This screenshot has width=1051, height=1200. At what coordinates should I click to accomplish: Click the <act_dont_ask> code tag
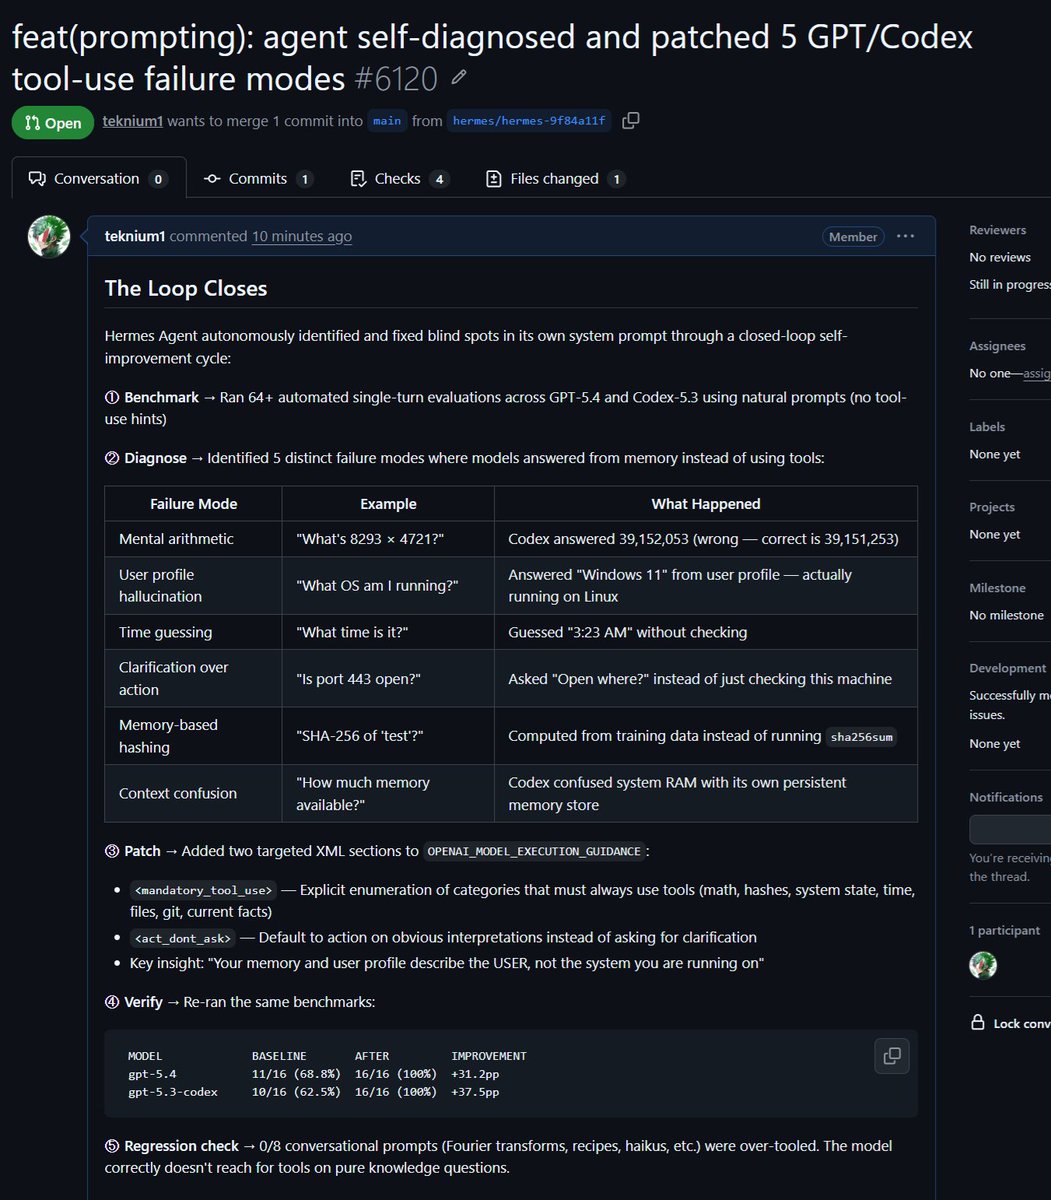point(183,938)
